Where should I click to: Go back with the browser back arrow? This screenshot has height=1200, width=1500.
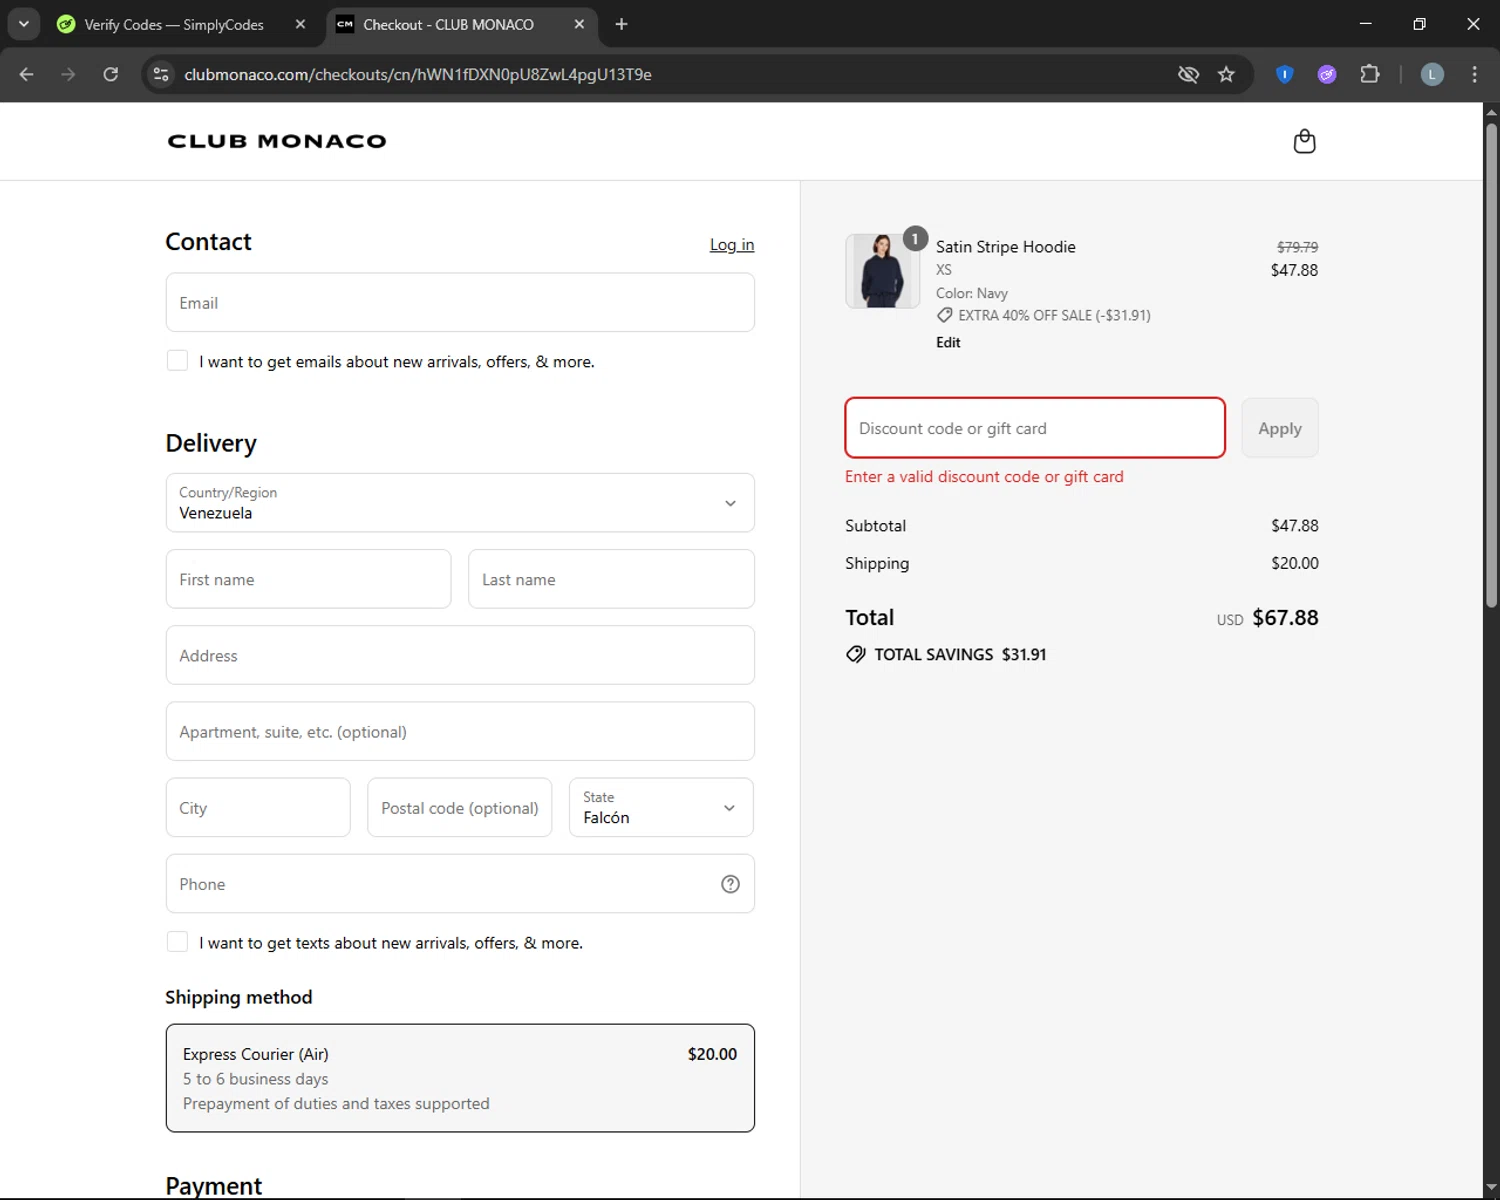click(27, 74)
